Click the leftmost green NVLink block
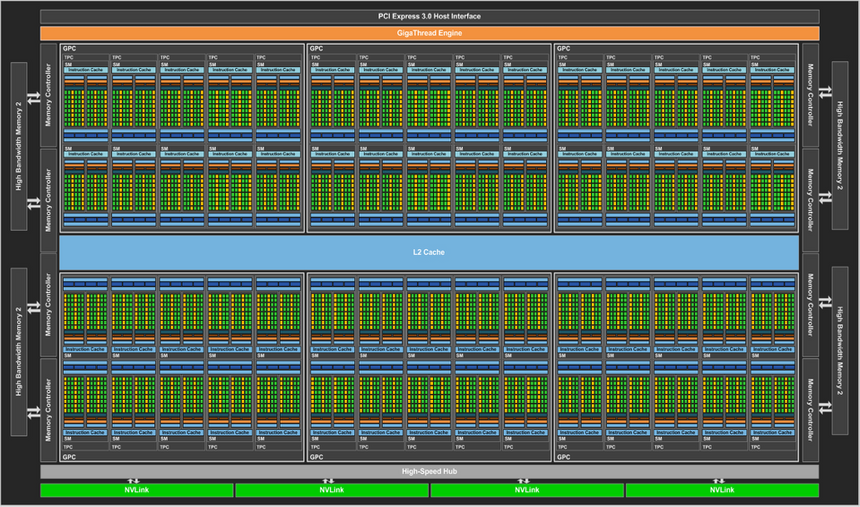Viewport: 860px width, 507px height. click(136, 490)
